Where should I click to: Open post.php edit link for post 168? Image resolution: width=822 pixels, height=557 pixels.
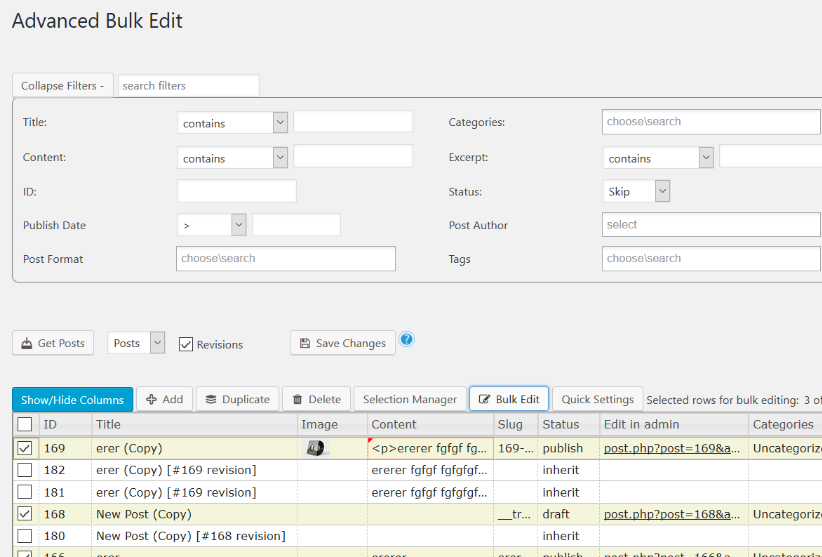(672, 514)
